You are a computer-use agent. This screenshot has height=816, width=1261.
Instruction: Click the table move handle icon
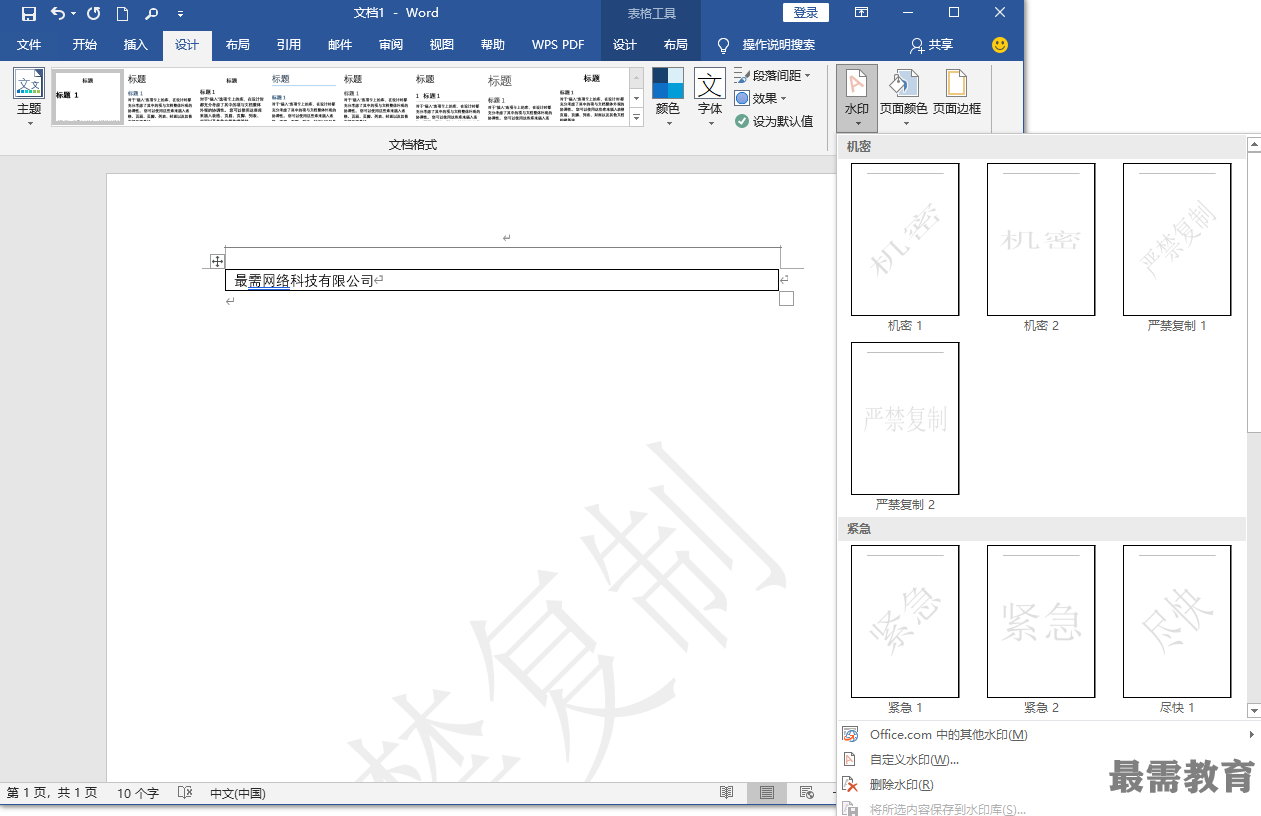click(x=217, y=261)
